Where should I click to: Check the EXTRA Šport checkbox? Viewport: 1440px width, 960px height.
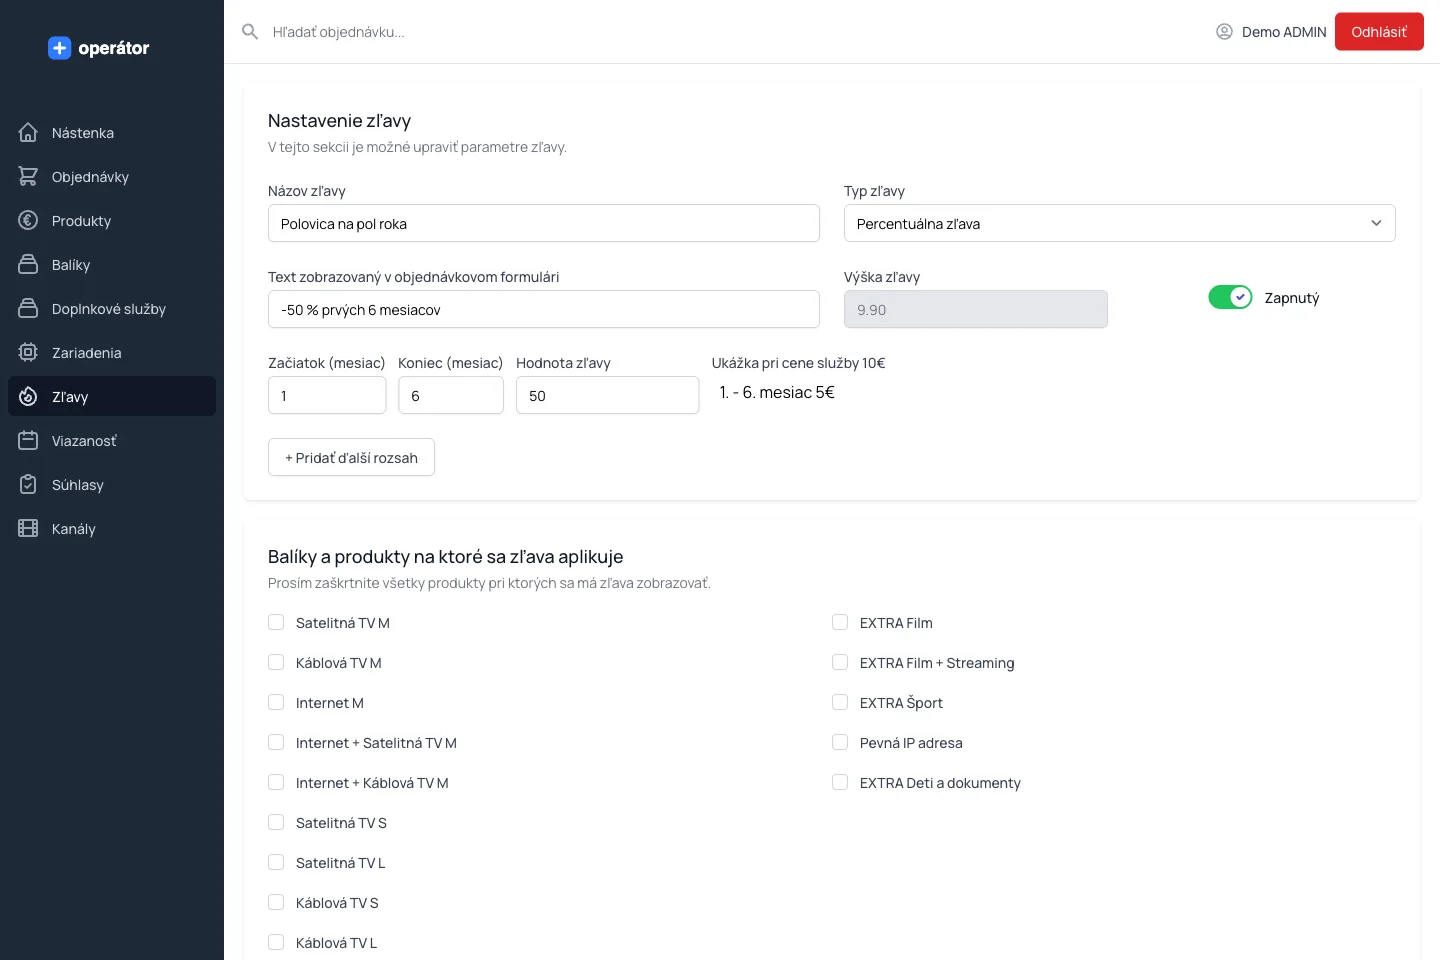840,702
